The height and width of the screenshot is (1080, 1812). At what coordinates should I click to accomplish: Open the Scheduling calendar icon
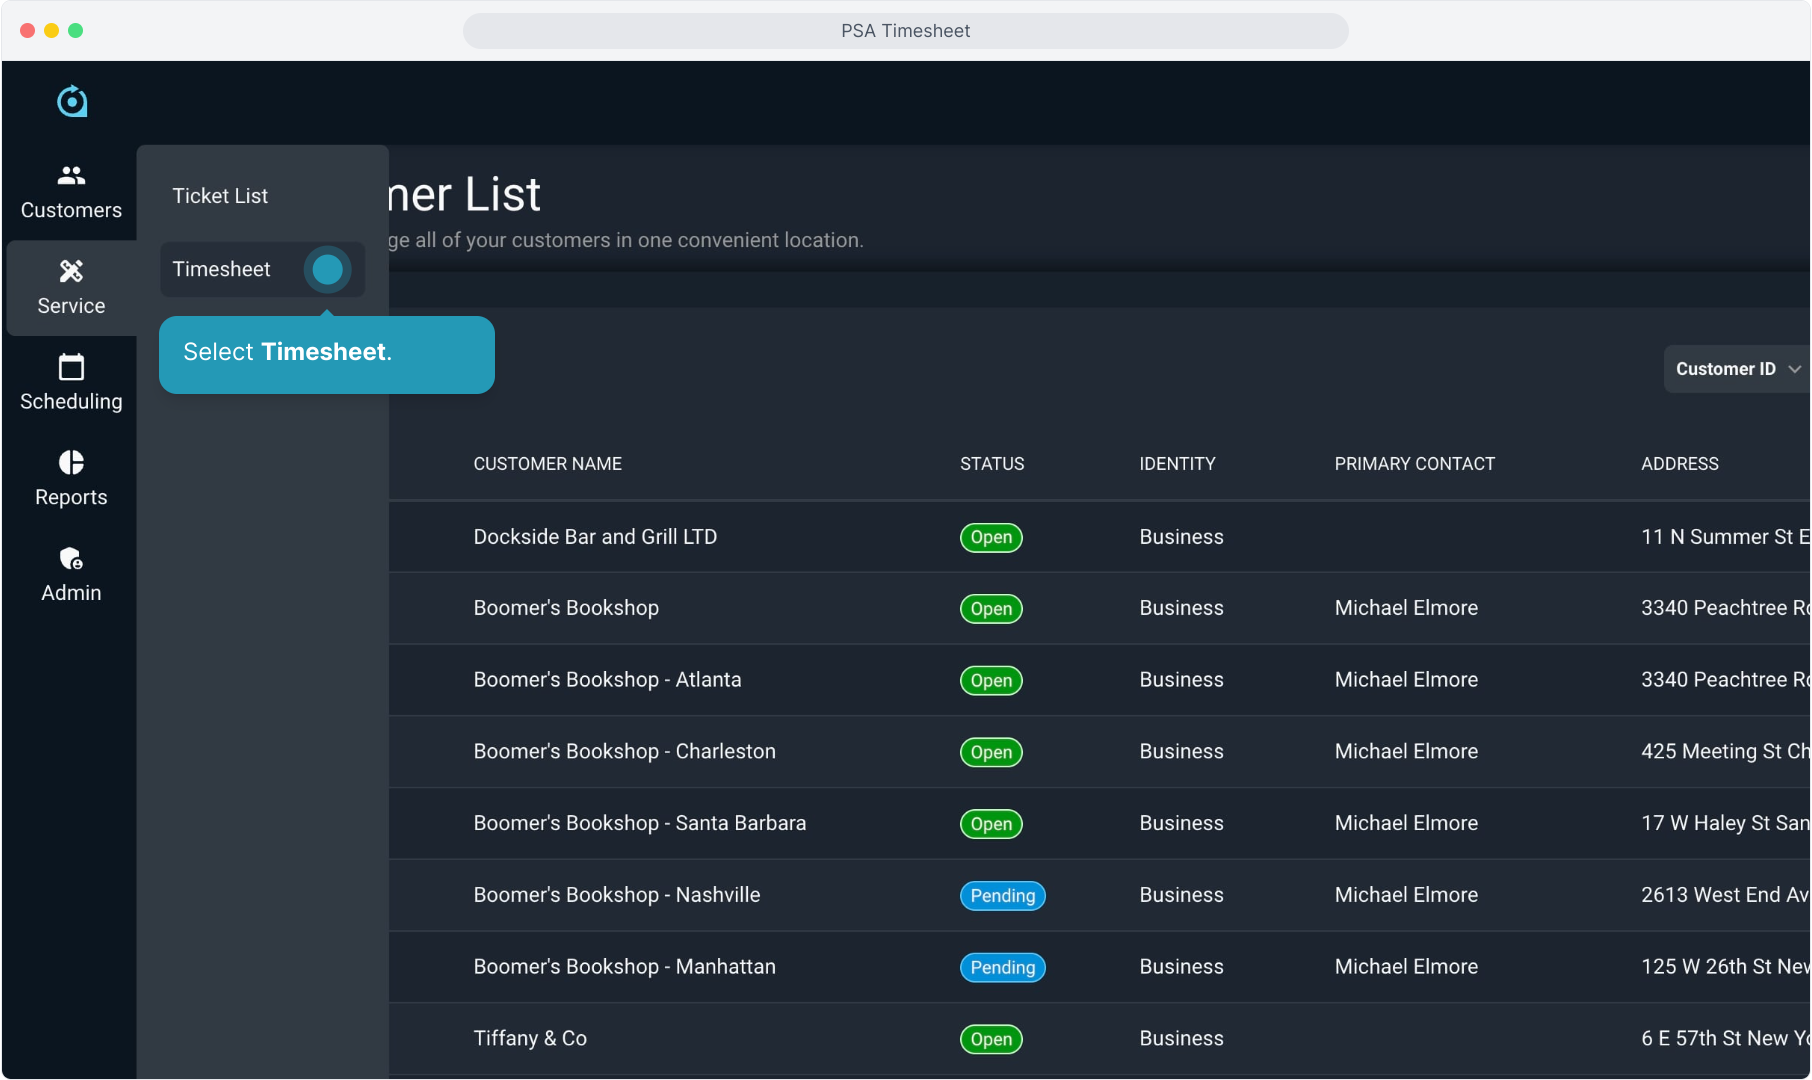pyautogui.click(x=71, y=367)
